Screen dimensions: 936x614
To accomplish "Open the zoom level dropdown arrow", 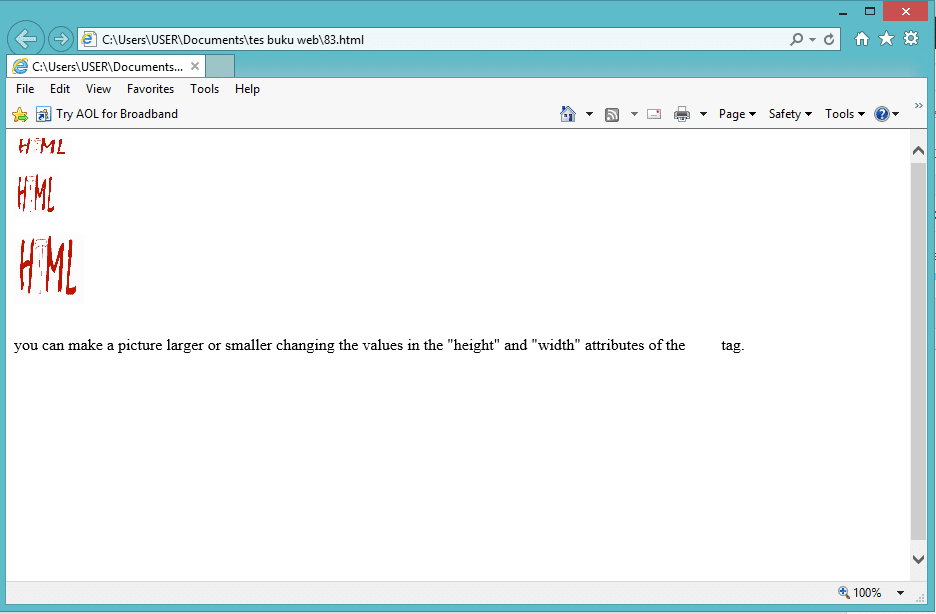I will click(x=898, y=592).
